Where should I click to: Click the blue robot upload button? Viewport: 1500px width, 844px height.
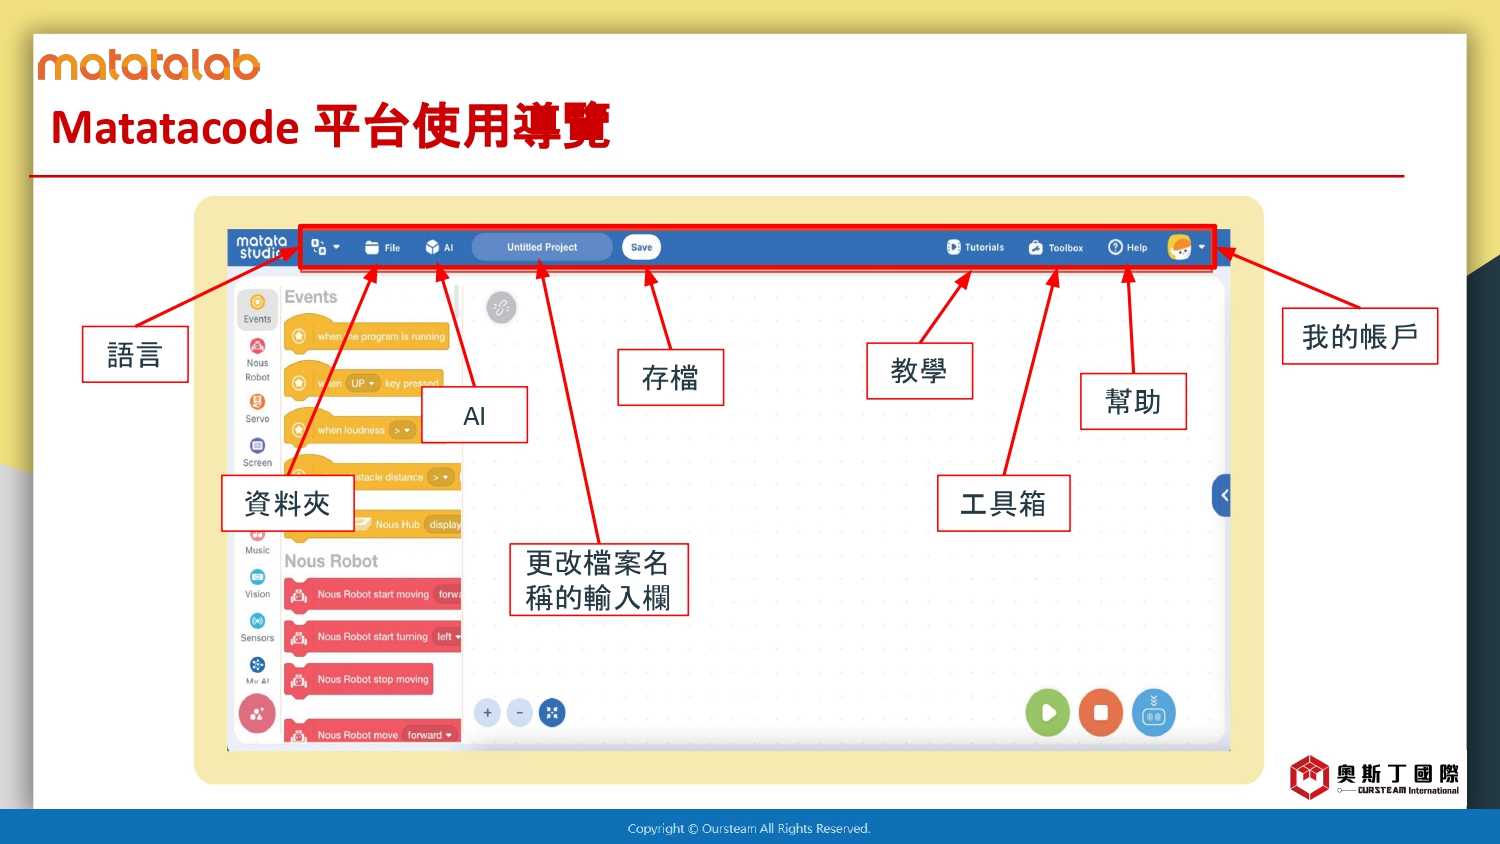(1154, 713)
